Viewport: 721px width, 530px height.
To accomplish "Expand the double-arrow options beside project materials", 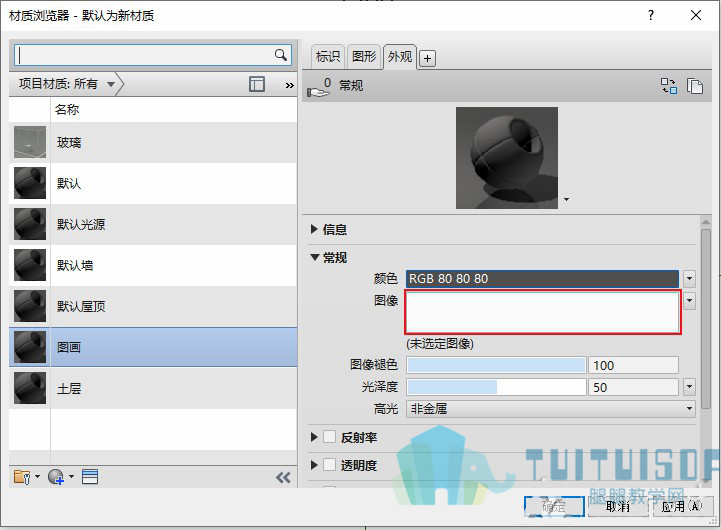I will (x=289, y=85).
